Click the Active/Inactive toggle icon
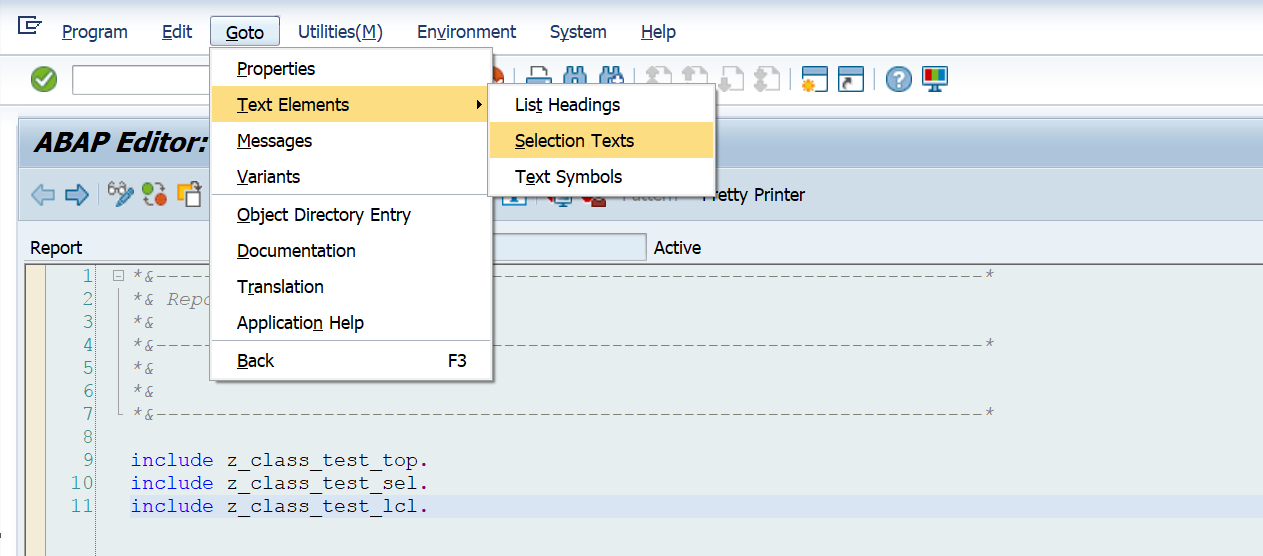Image resolution: width=1263 pixels, height=556 pixels. [x=154, y=194]
